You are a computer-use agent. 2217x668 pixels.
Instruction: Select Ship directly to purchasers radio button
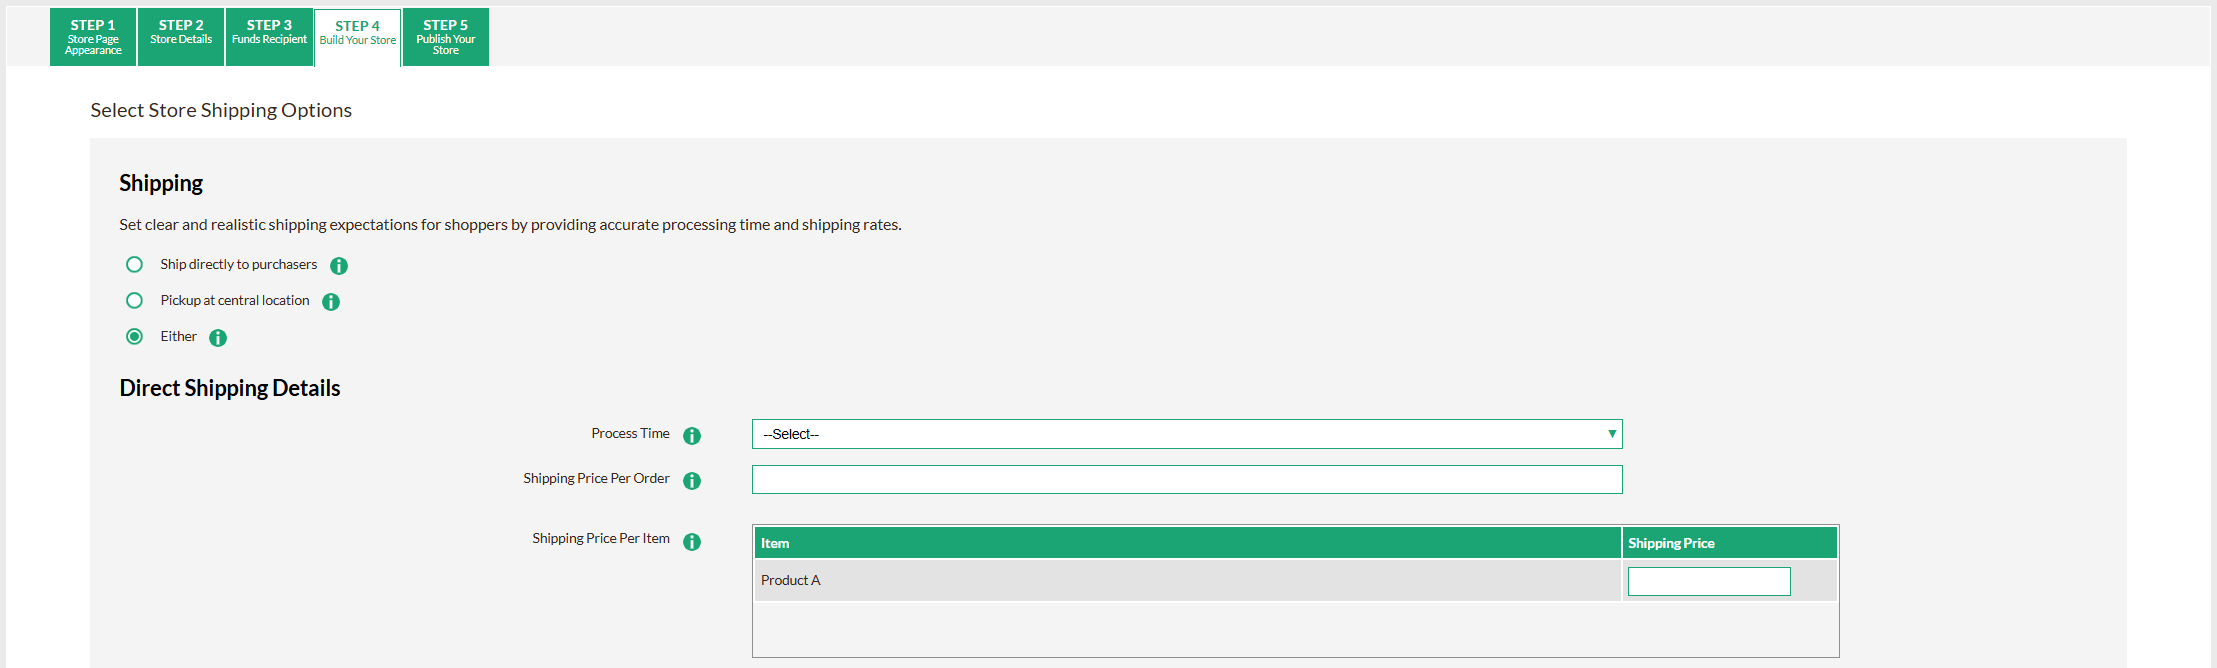(134, 265)
